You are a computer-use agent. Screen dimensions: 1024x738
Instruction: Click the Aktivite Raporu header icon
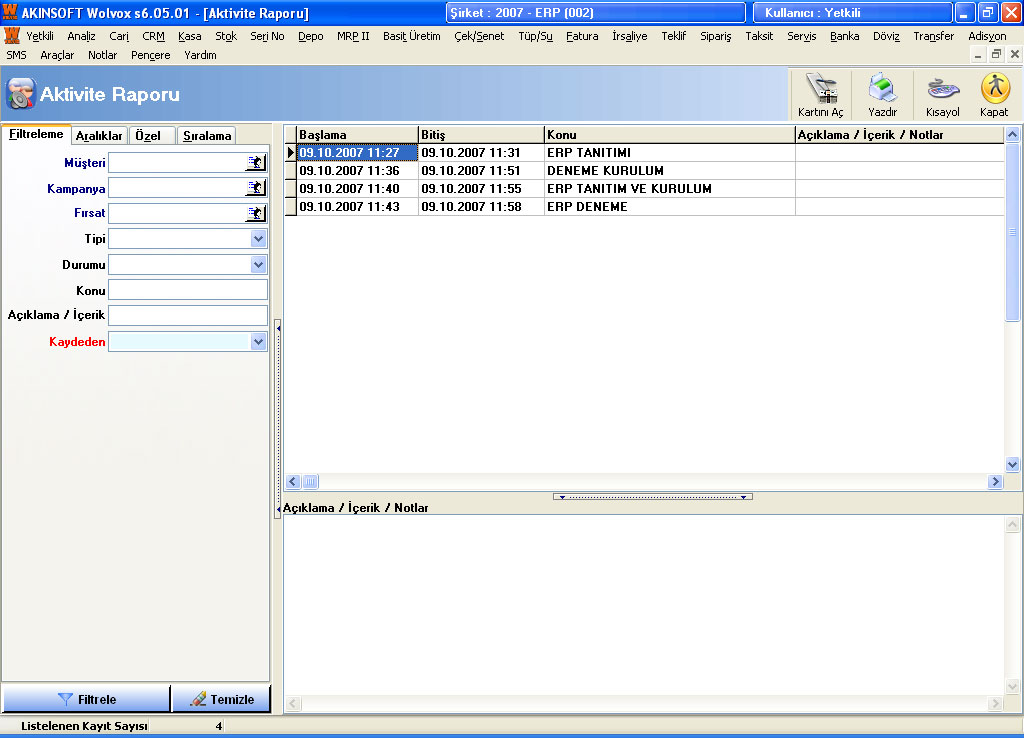(x=21, y=94)
